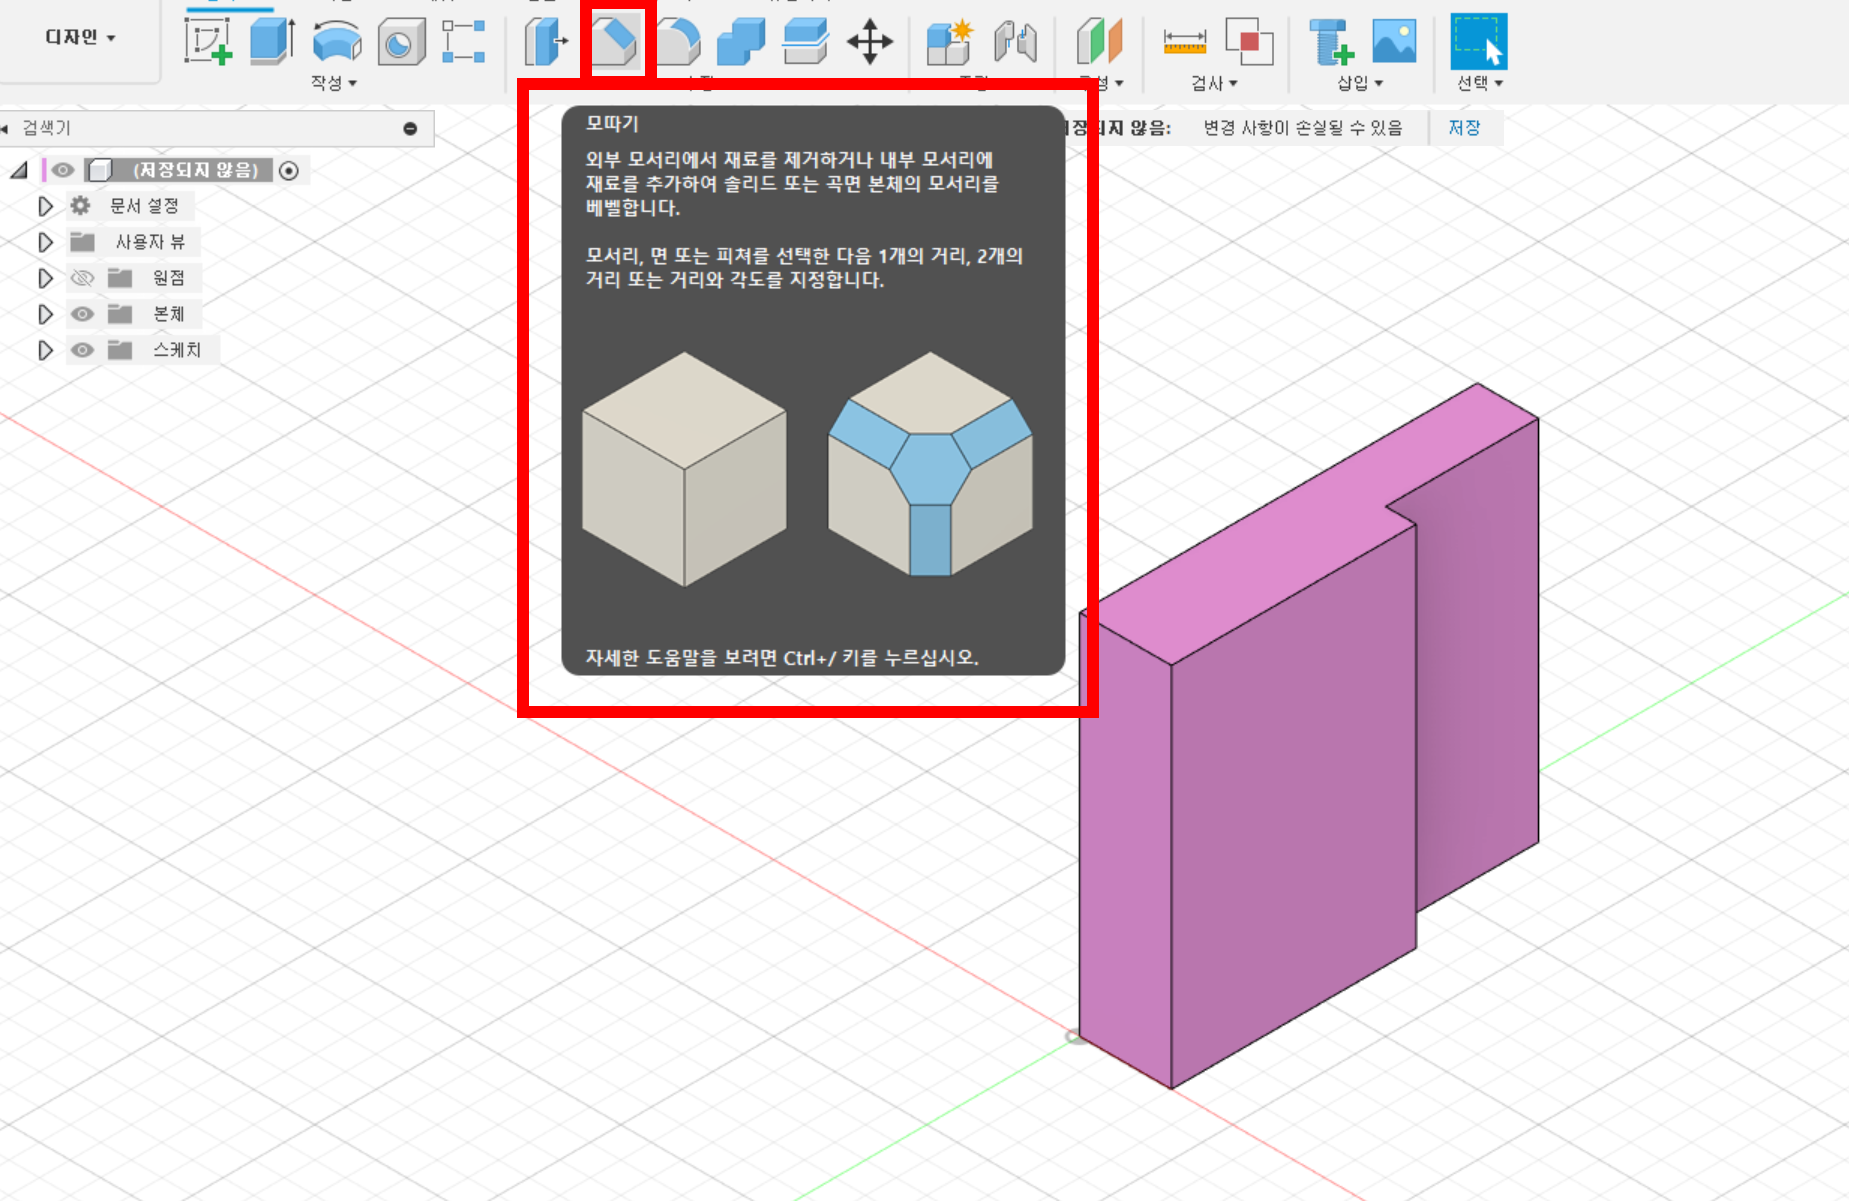Hide the 스케치 folder
This screenshot has width=1849, height=1201.
click(82, 350)
